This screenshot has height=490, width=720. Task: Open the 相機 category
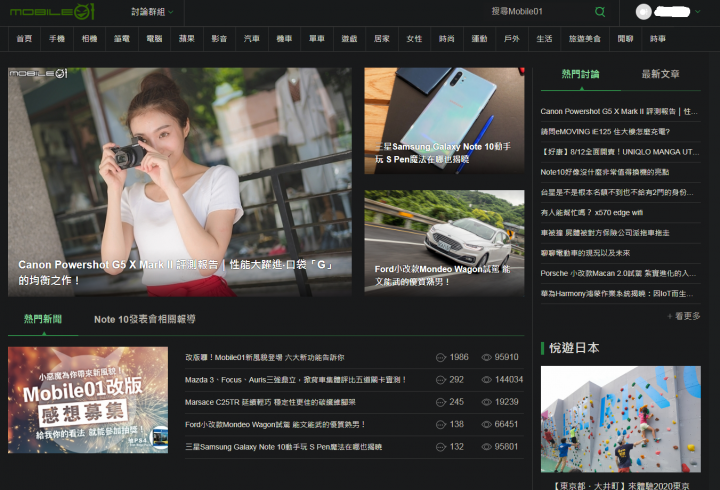(90, 39)
